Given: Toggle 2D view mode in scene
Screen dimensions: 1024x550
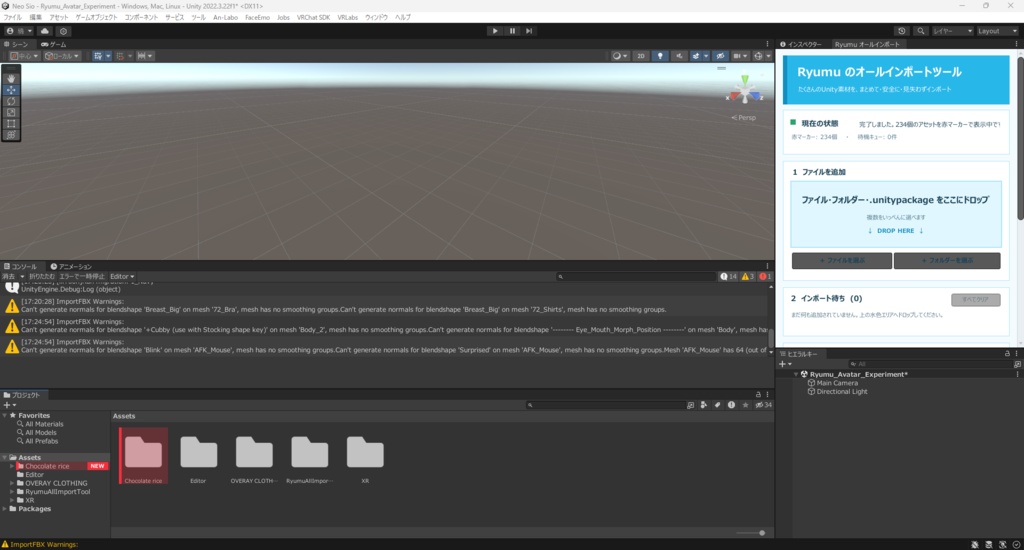Looking at the screenshot, I should pos(641,56).
